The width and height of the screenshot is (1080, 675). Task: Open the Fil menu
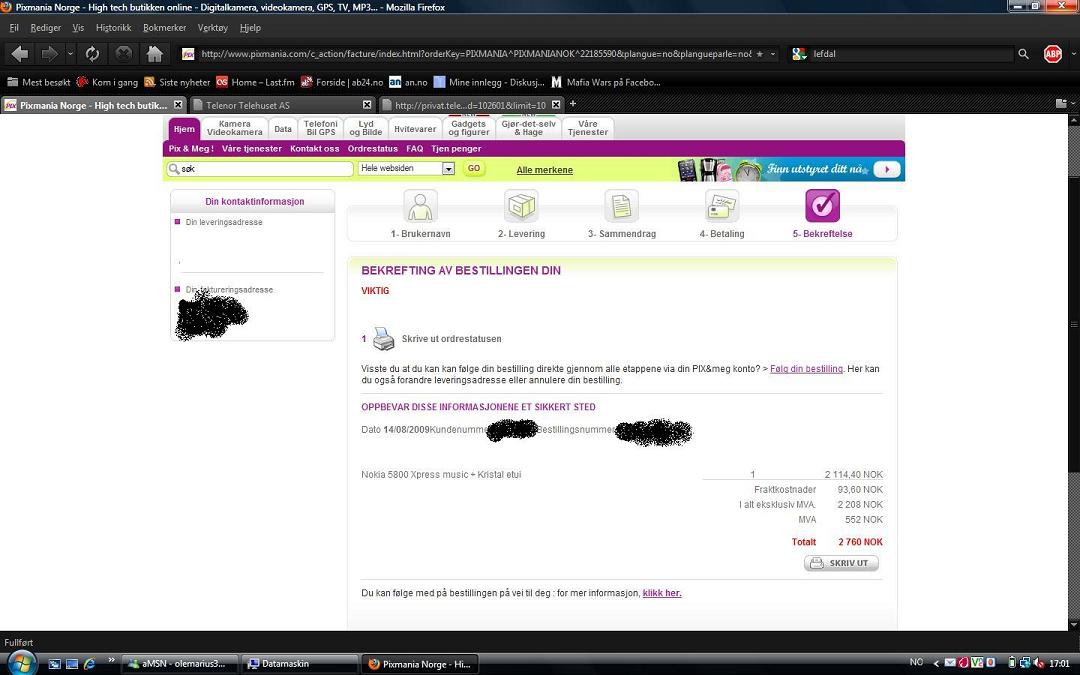[14, 28]
